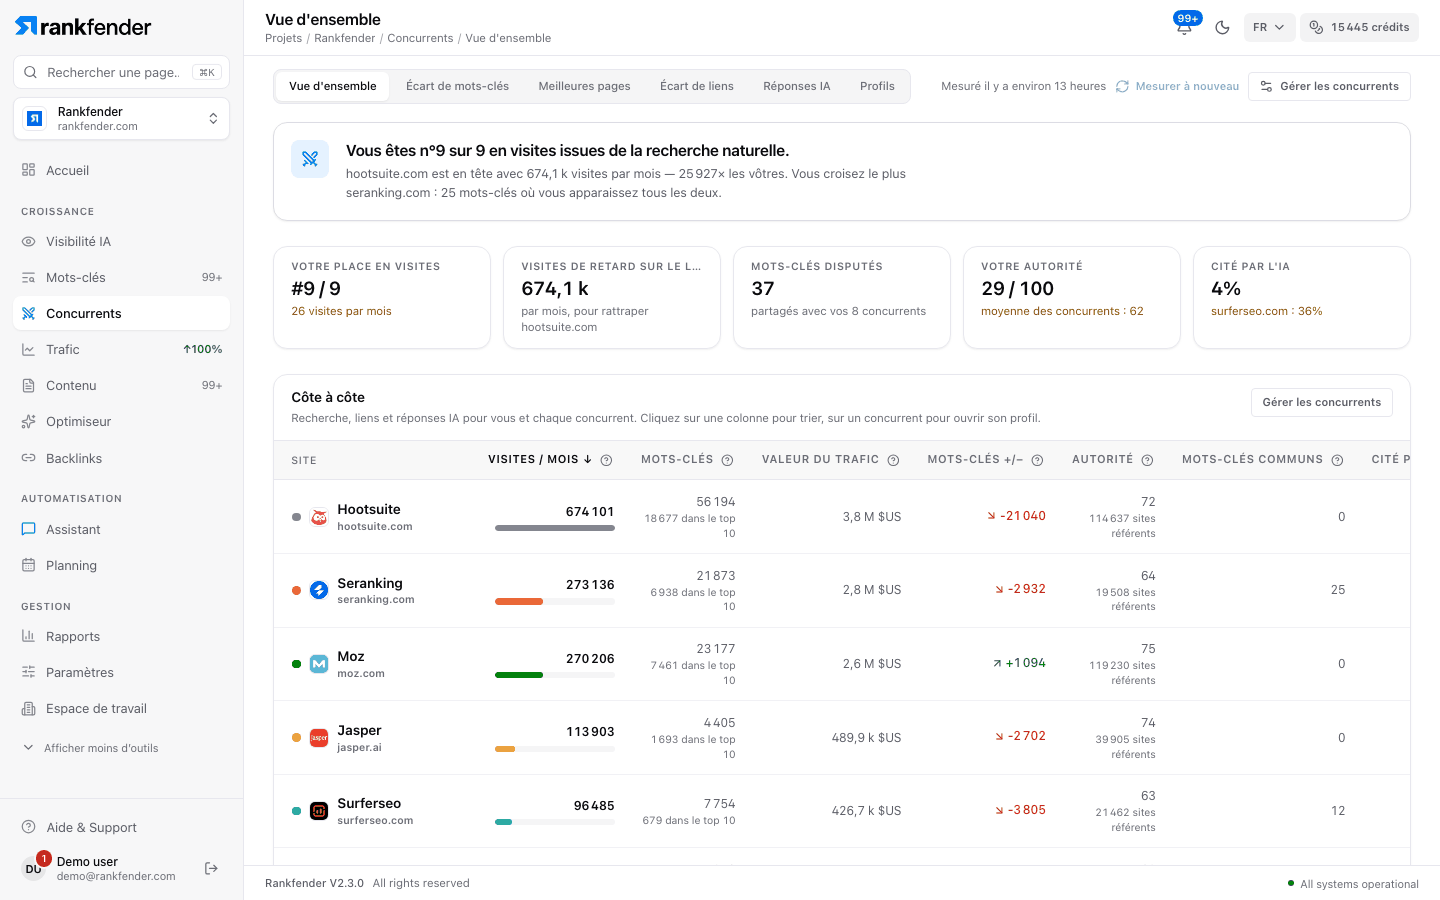Screen dimensions: 1440x900
Task: Click top Gérer les concurrents button
Action: pyautogui.click(x=1329, y=86)
